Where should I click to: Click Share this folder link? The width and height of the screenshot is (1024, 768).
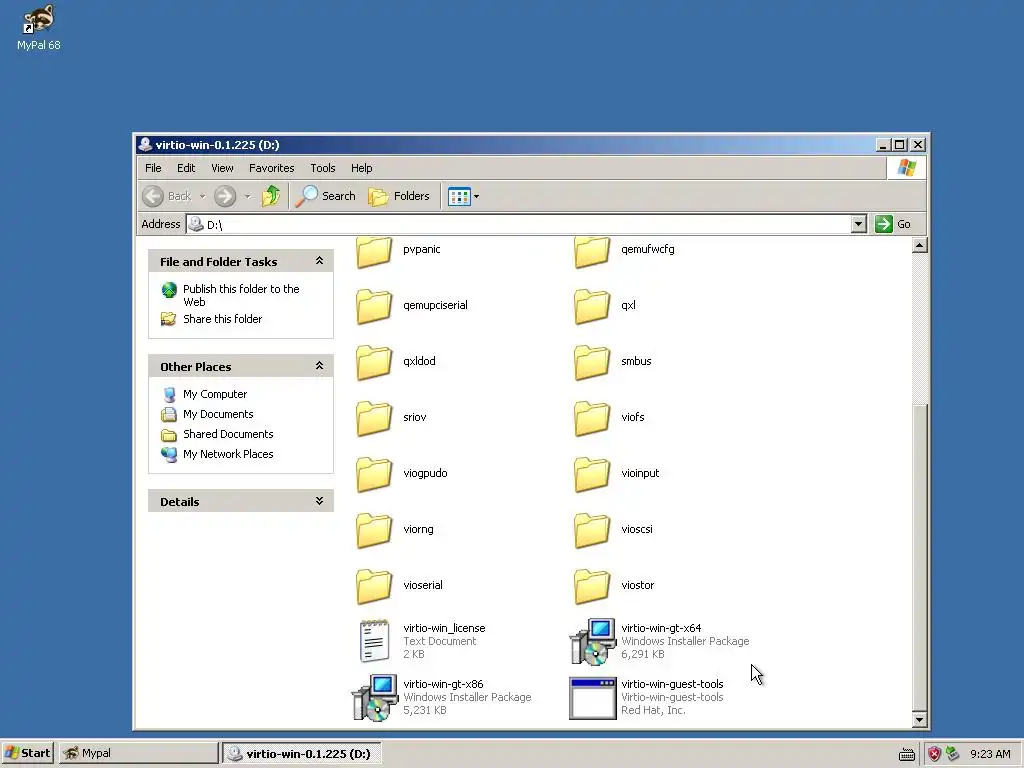point(222,319)
